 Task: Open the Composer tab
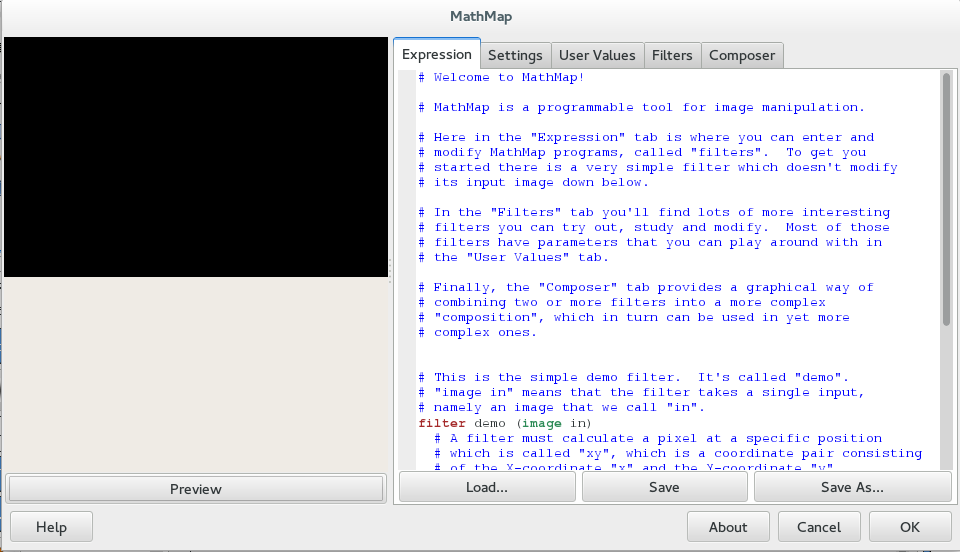(x=741, y=56)
